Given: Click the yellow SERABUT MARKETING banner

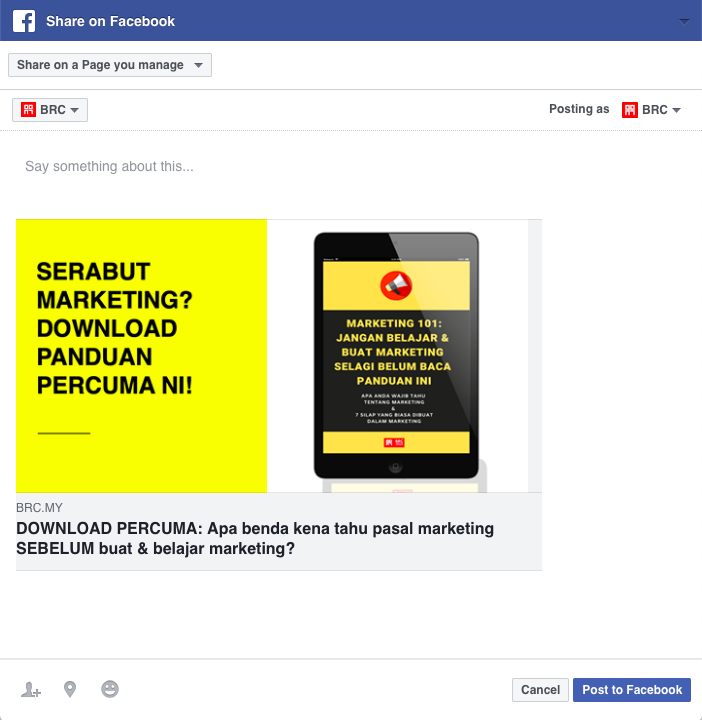Looking at the screenshot, I should [141, 356].
